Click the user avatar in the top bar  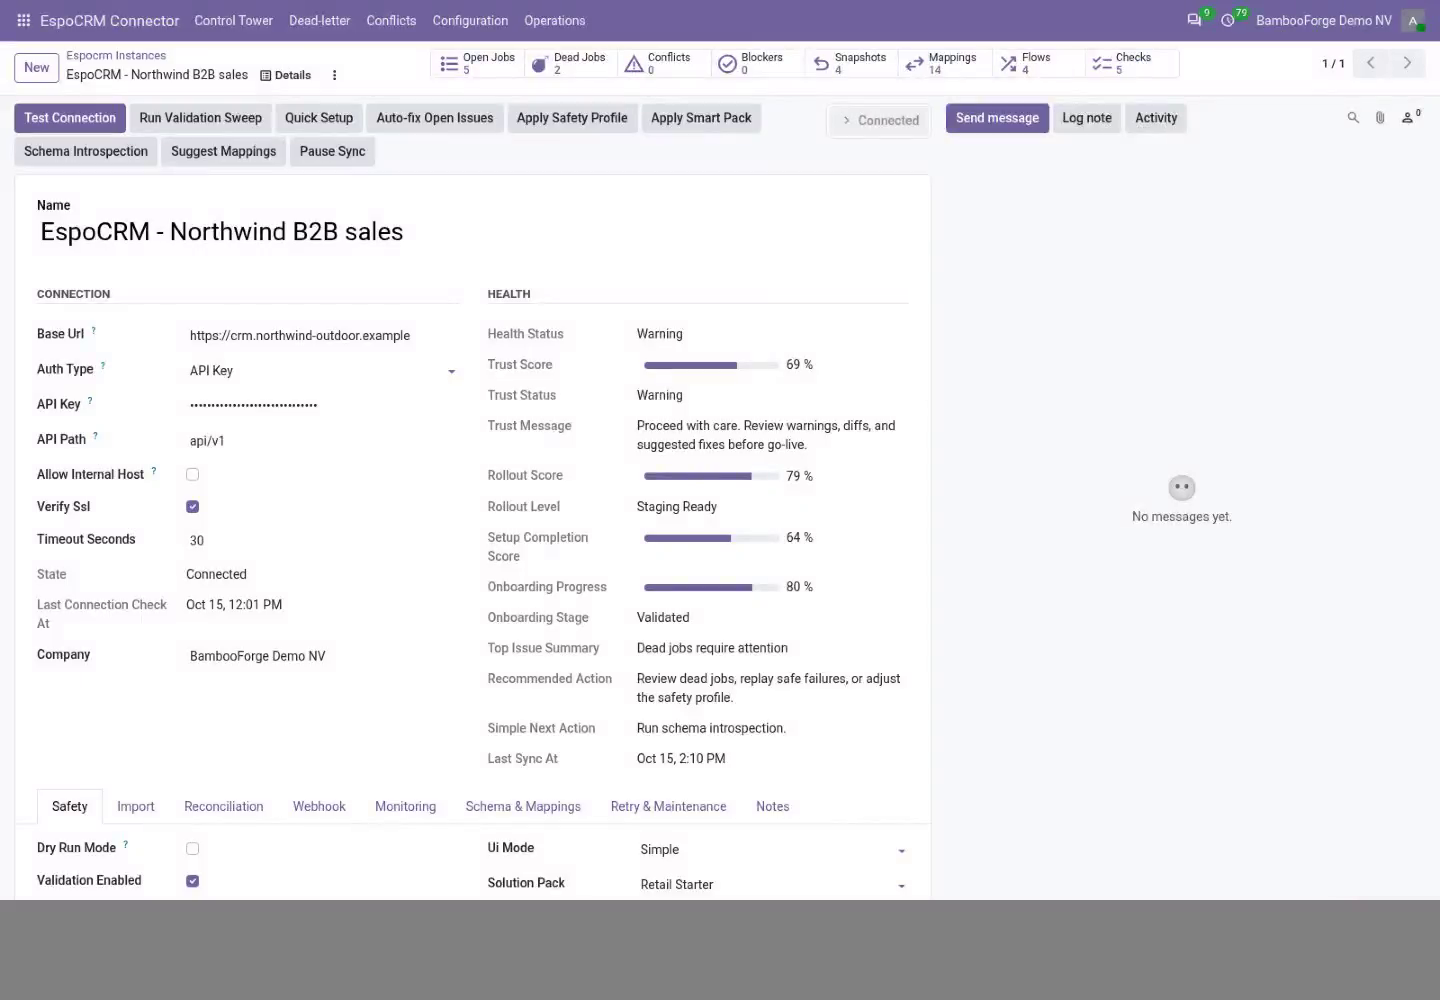1413,20
